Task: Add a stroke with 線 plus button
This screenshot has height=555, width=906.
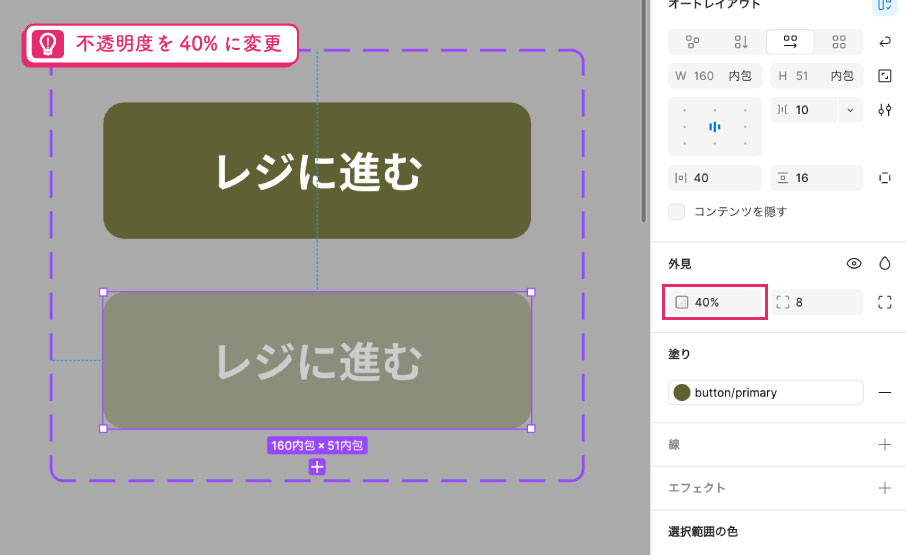Action: point(885,444)
